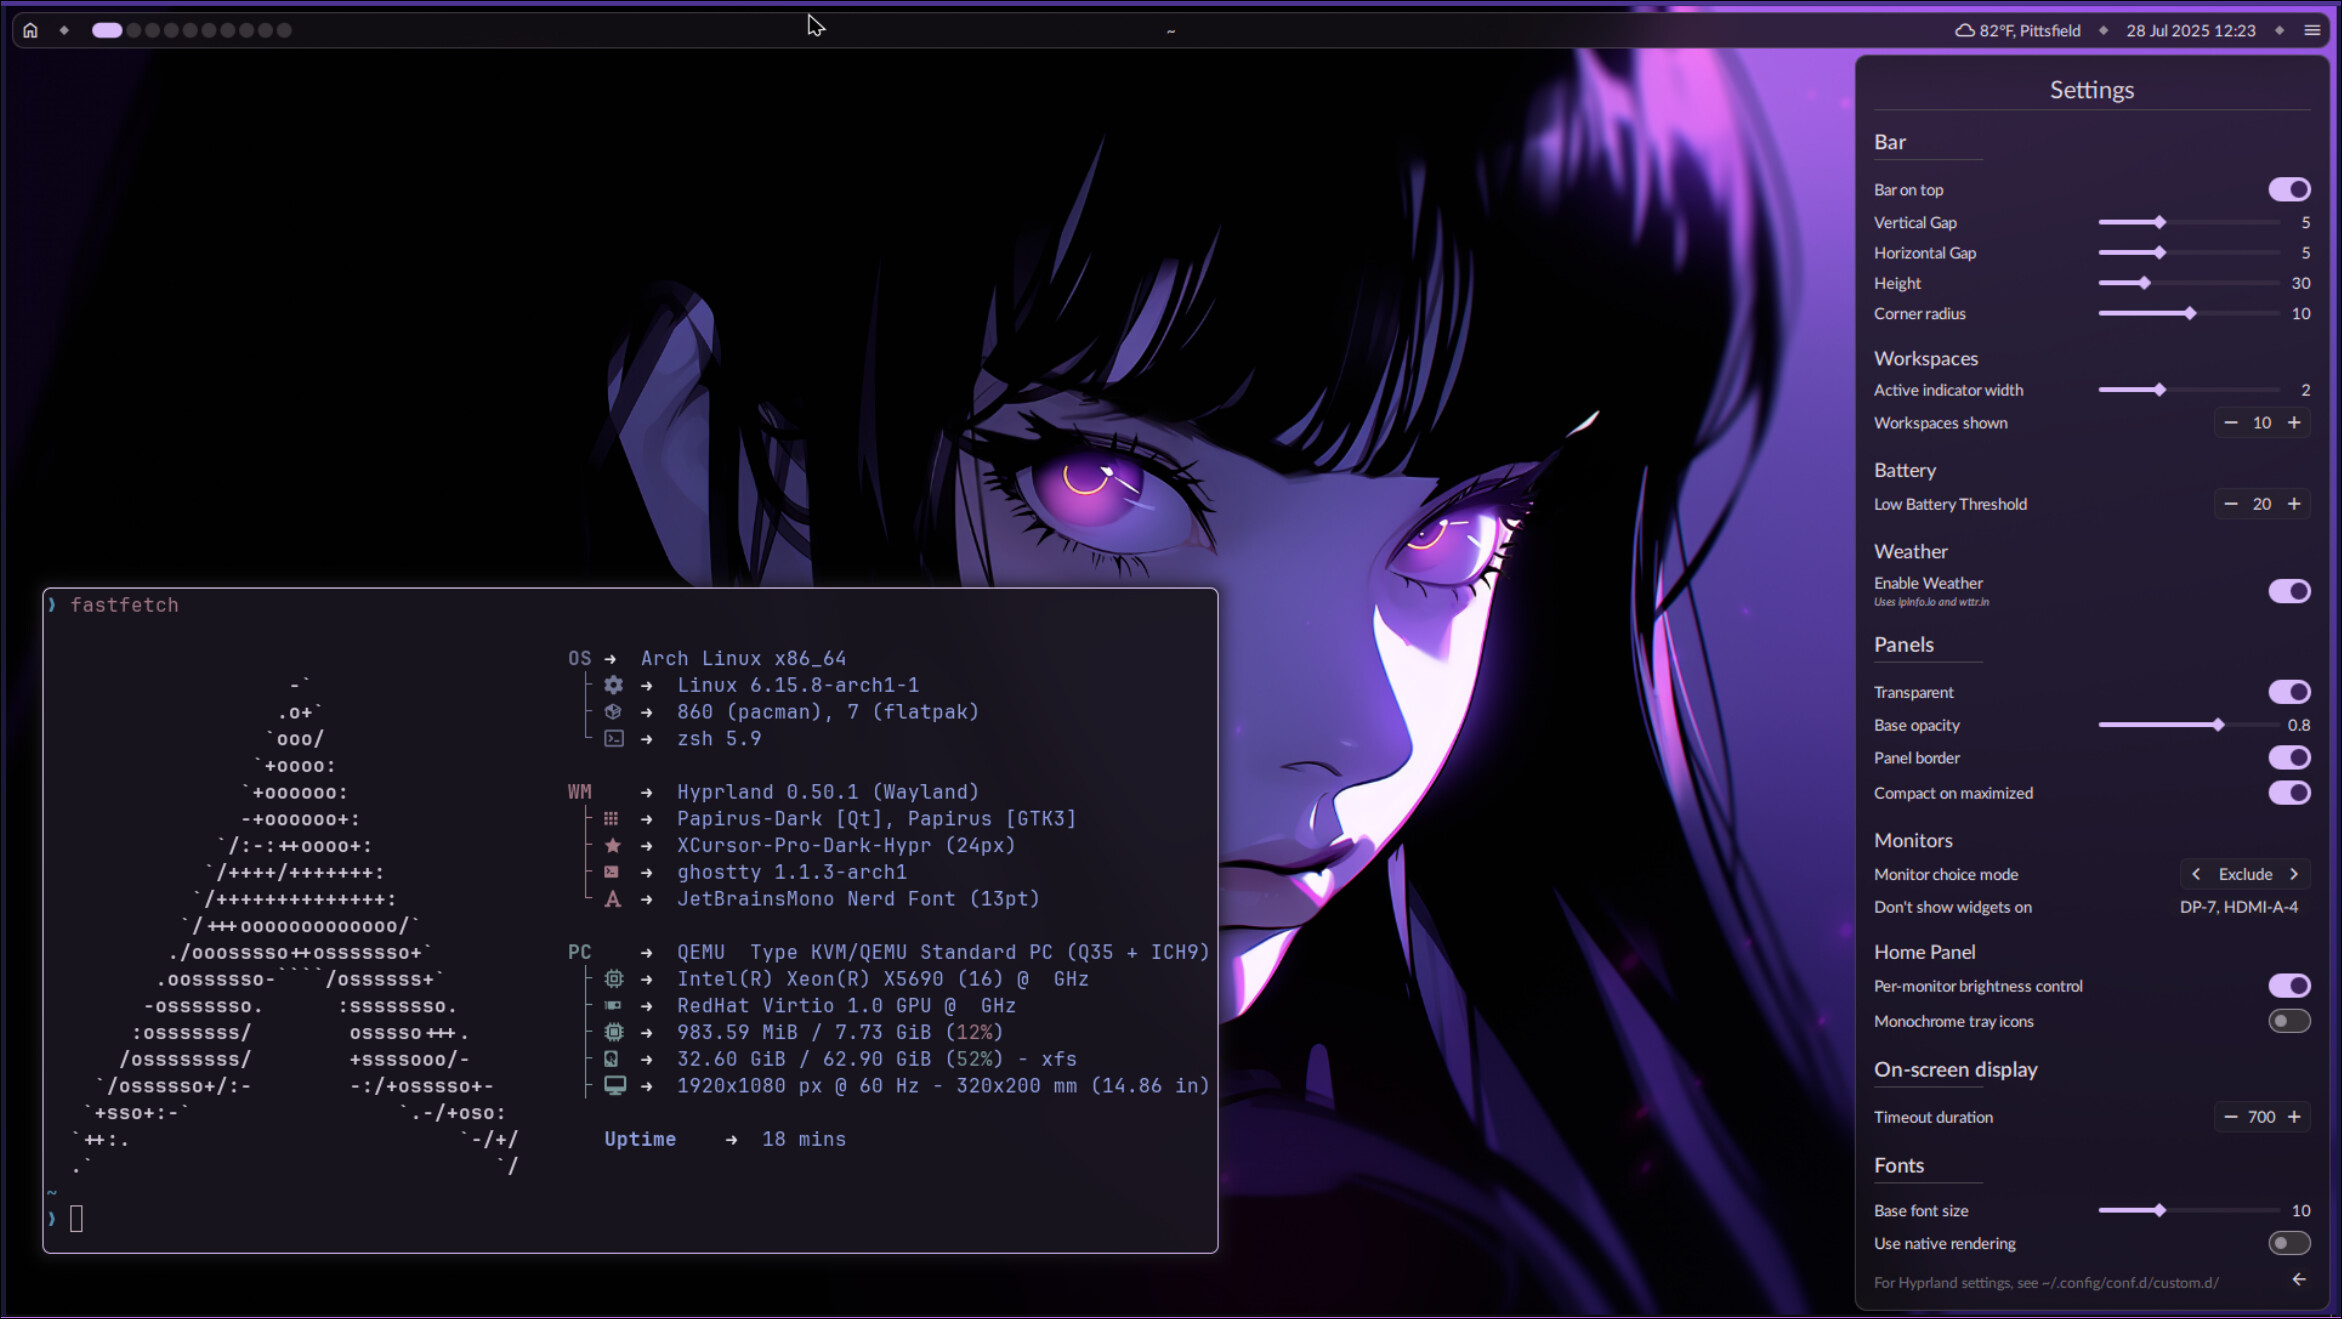Toggle Transparent panels switch
The image size is (2342, 1319).
tap(2289, 691)
